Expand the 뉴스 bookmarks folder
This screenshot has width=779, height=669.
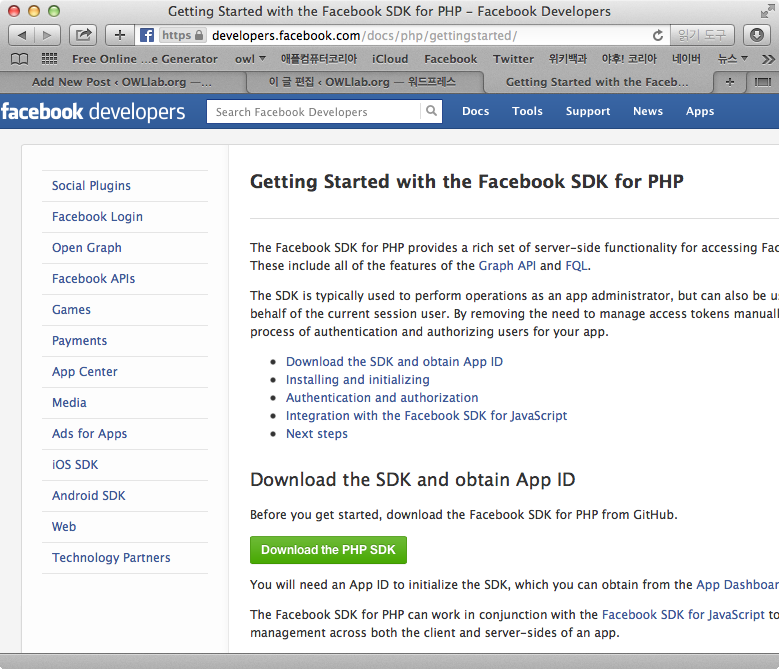(732, 59)
